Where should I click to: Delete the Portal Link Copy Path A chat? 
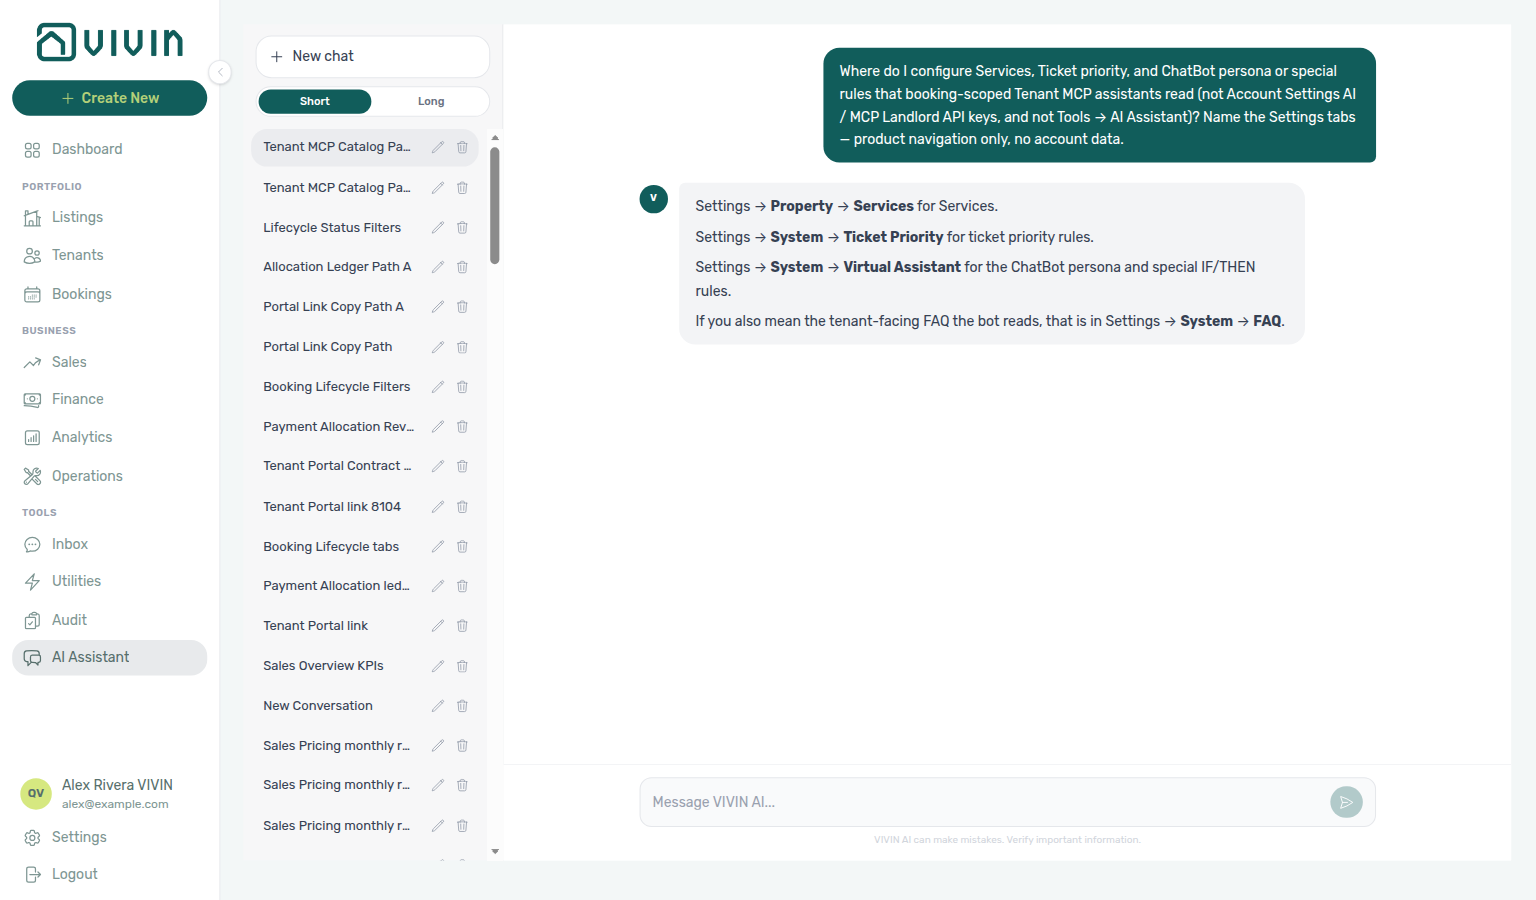pyautogui.click(x=462, y=307)
